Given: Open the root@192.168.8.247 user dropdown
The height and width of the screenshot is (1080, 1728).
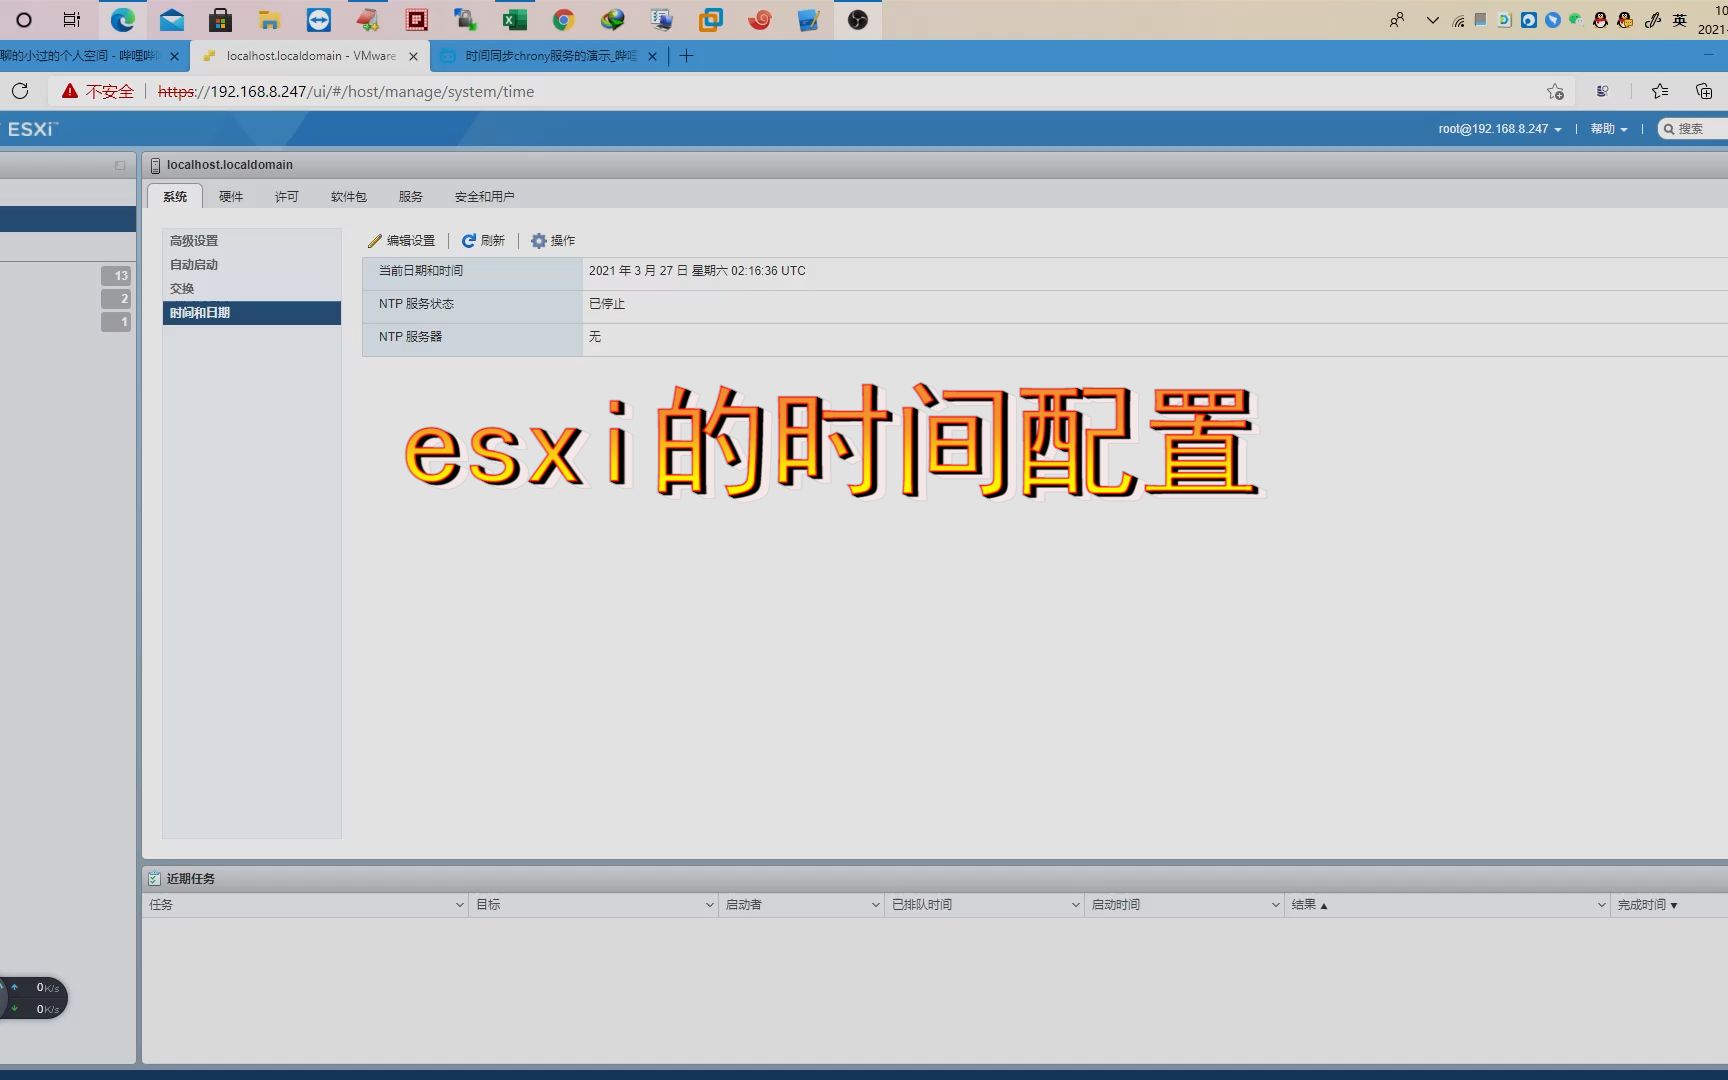Looking at the screenshot, I should (1499, 129).
